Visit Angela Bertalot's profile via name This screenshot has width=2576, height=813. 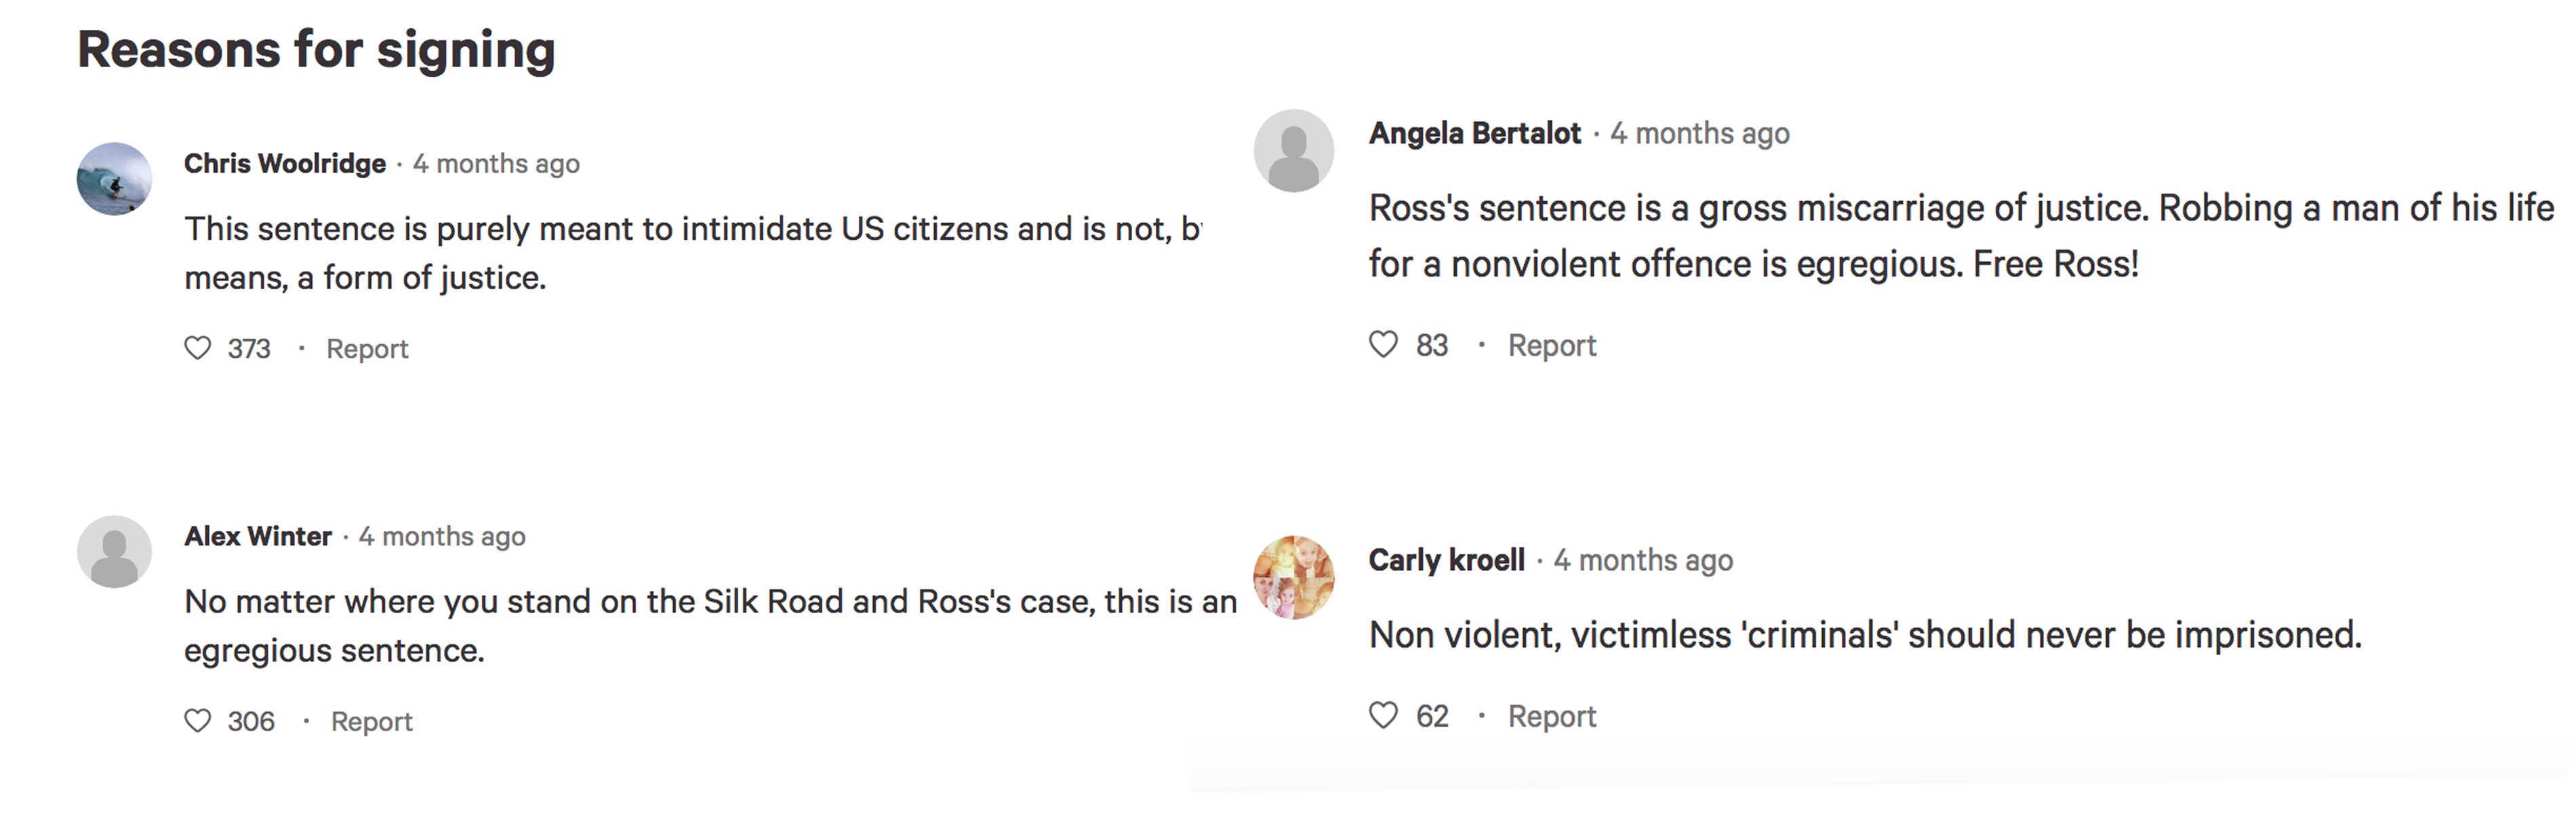click(1475, 134)
